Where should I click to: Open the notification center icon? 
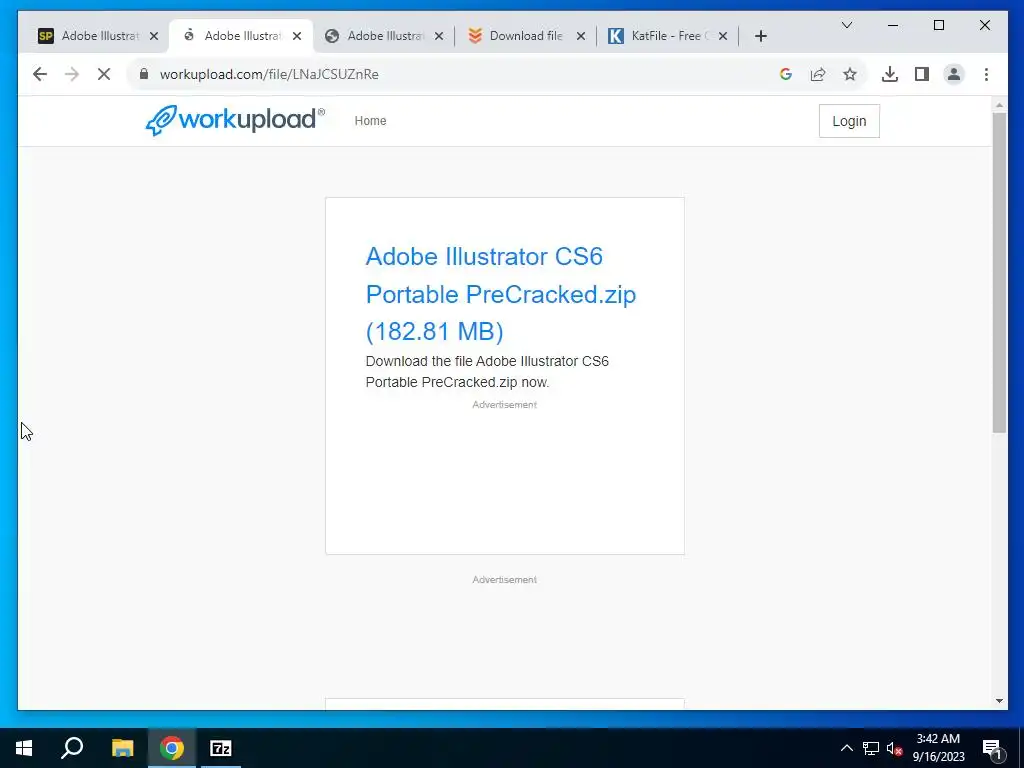click(x=992, y=748)
